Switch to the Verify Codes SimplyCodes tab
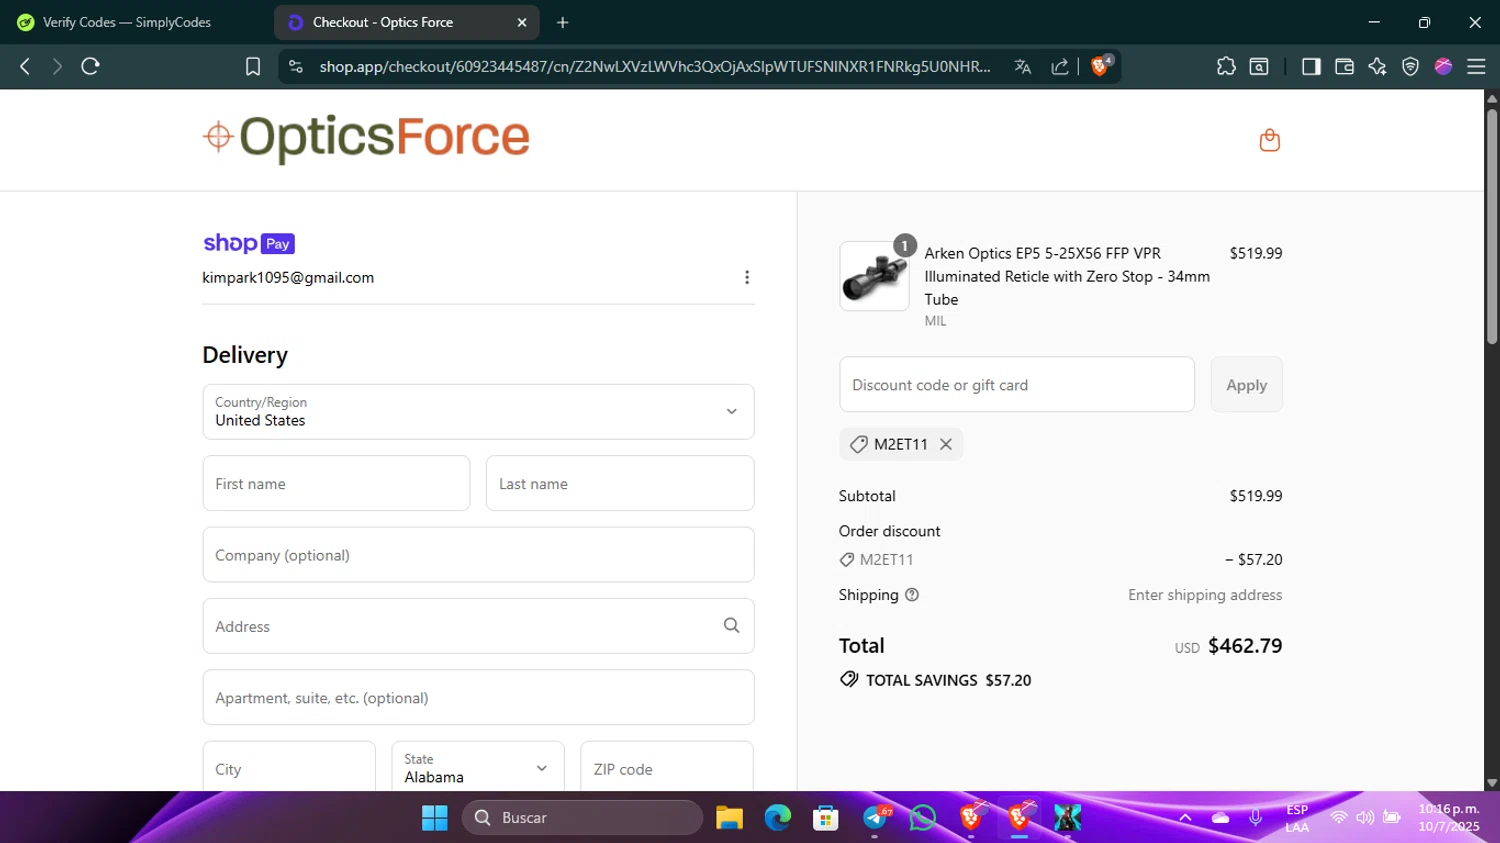 pos(127,22)
